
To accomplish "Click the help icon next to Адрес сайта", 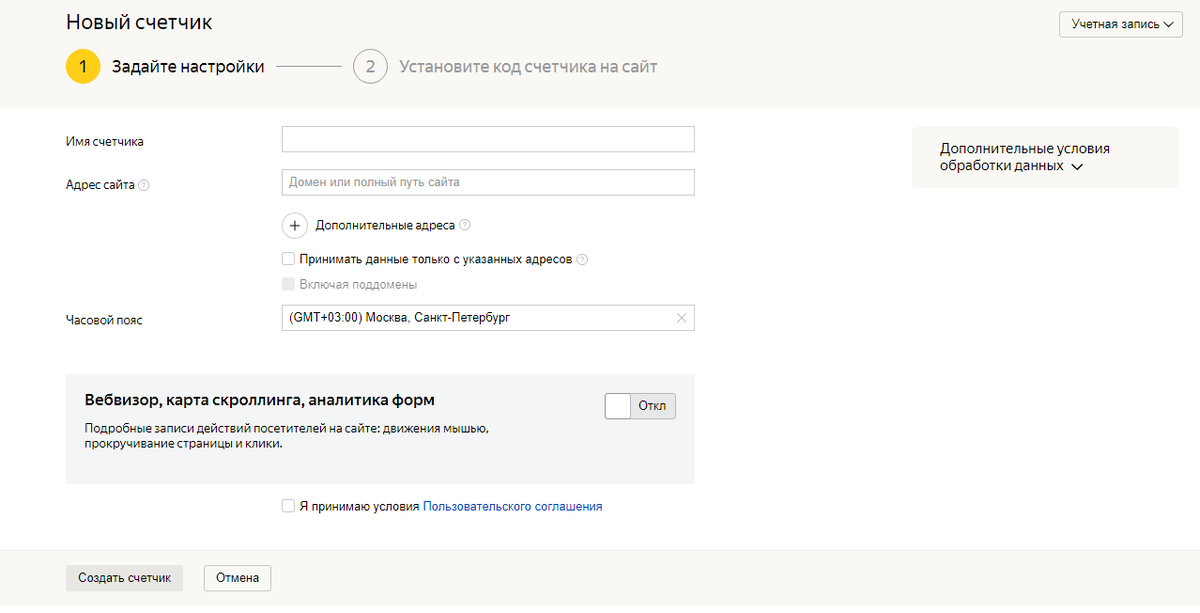I will (x=144, y=185).
